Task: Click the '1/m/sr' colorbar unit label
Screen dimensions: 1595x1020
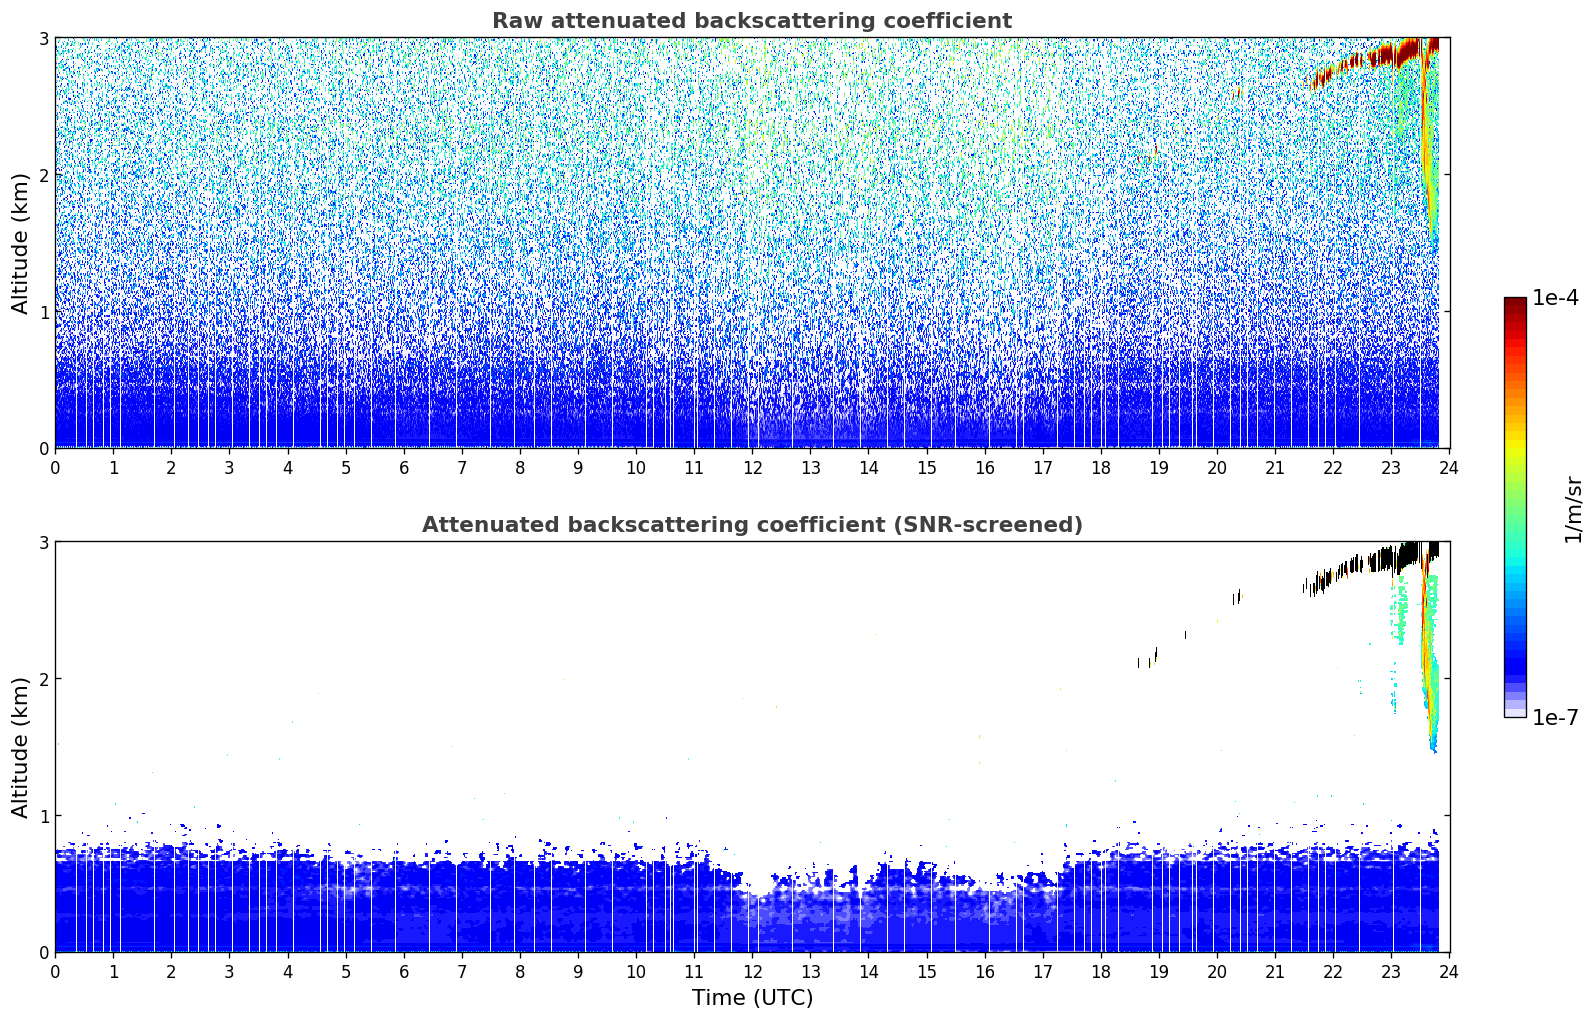Action: point(1573,509)
